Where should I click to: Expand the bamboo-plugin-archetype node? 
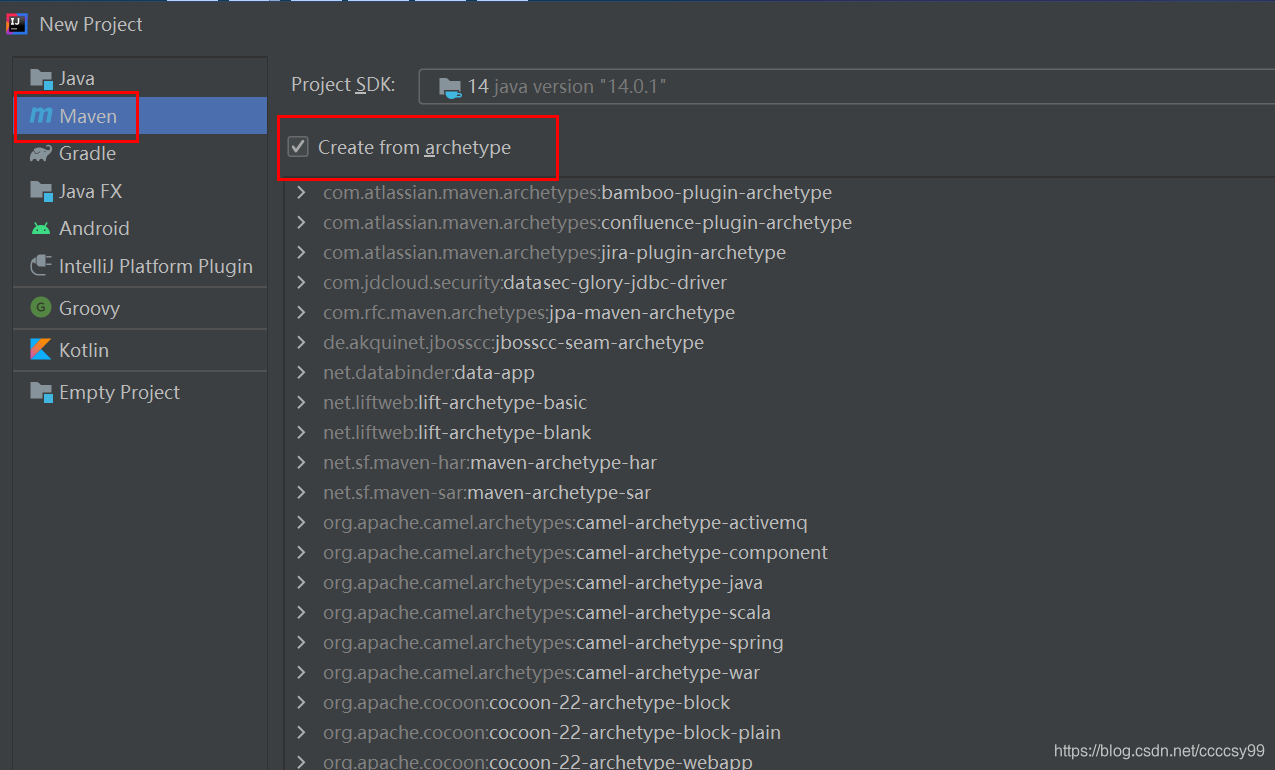point(302,193)
